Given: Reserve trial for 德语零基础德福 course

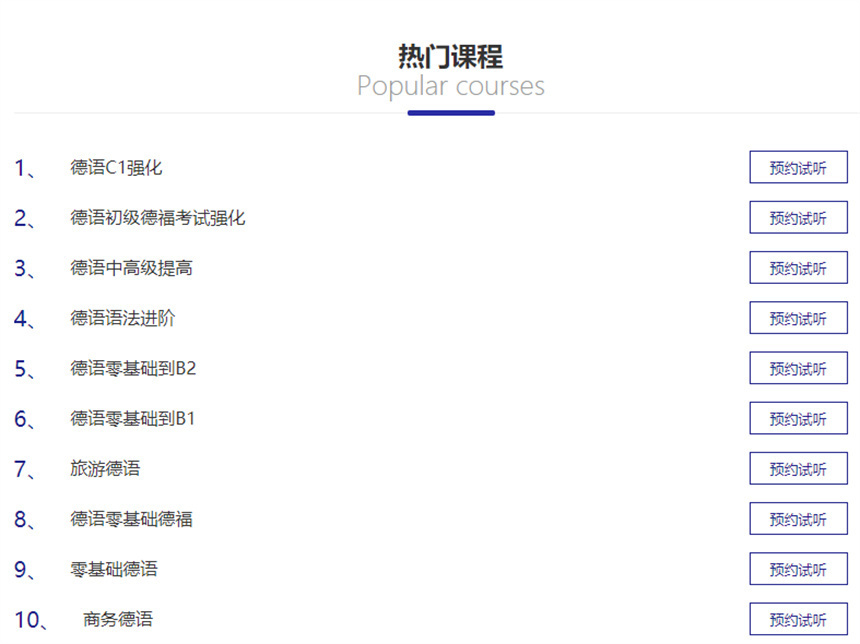Looking at the screenshot, I should click(x=798, y=519).
